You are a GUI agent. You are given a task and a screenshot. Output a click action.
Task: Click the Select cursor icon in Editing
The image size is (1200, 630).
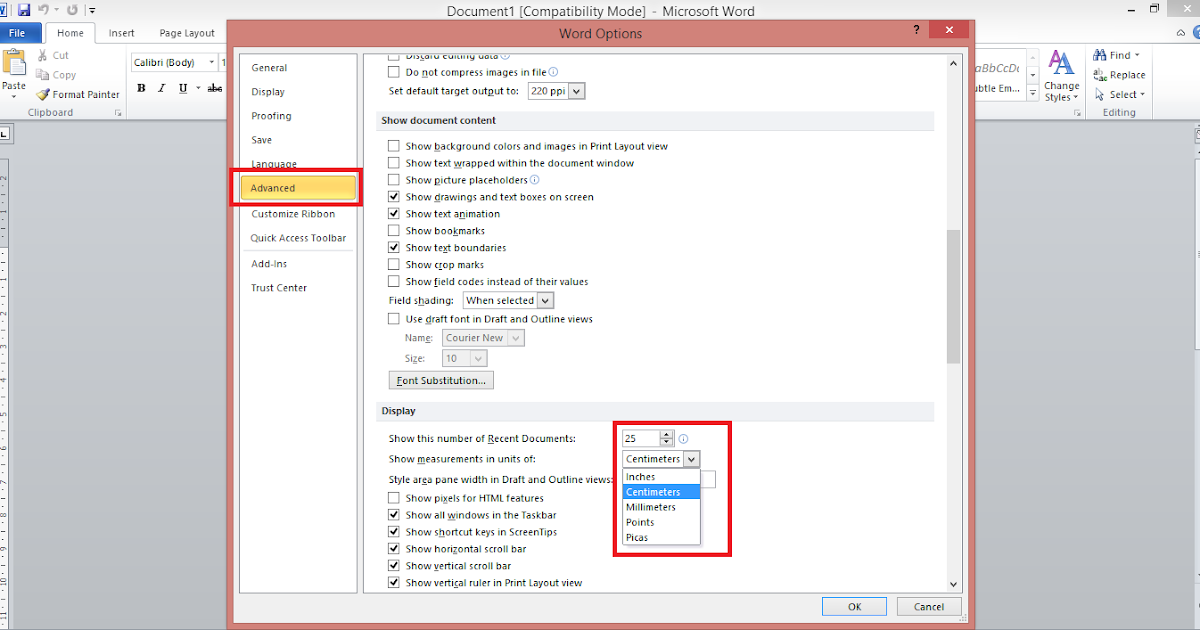(x=1099, y=95)
